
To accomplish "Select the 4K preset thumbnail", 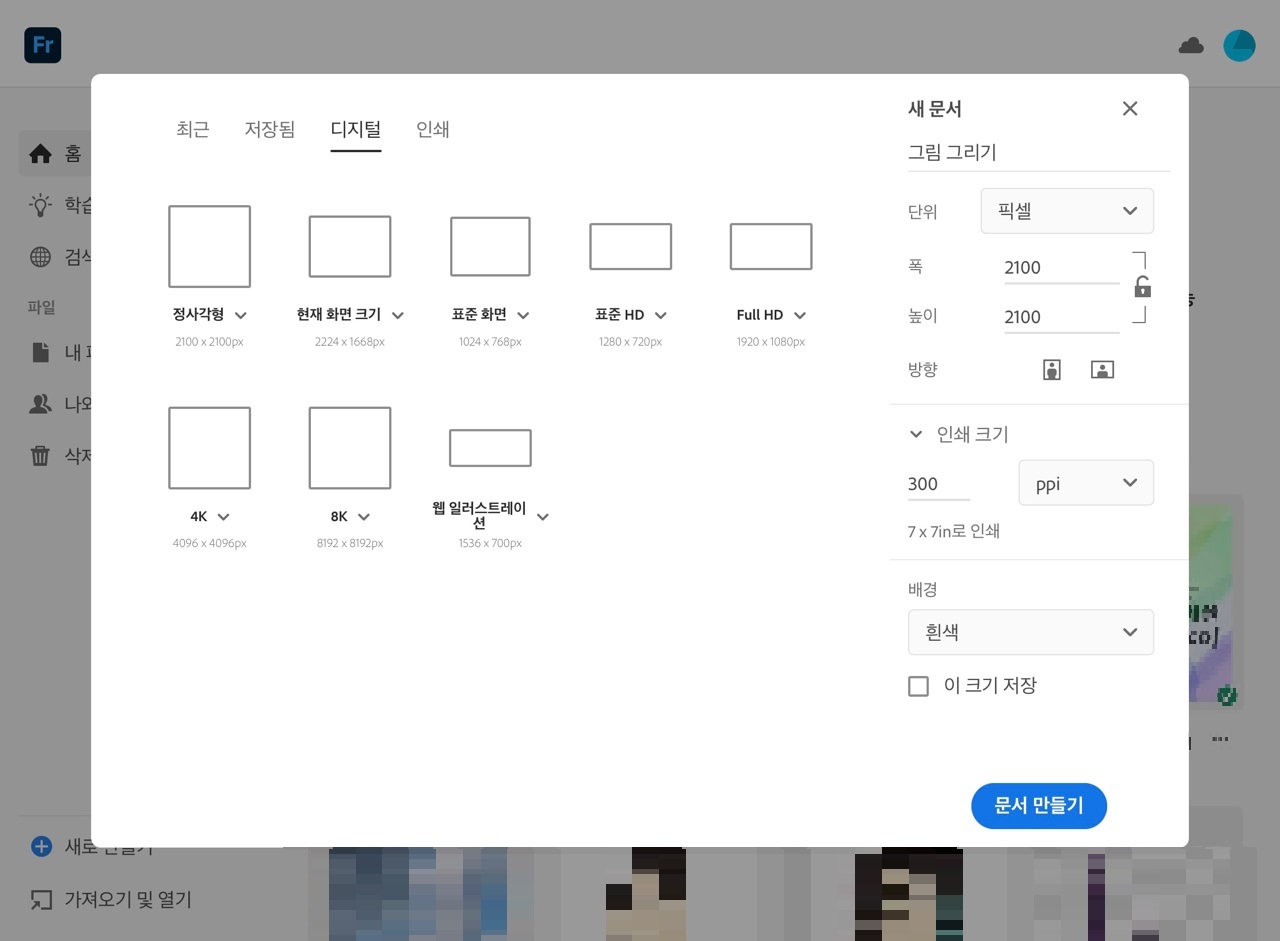I will coord(209,448).
